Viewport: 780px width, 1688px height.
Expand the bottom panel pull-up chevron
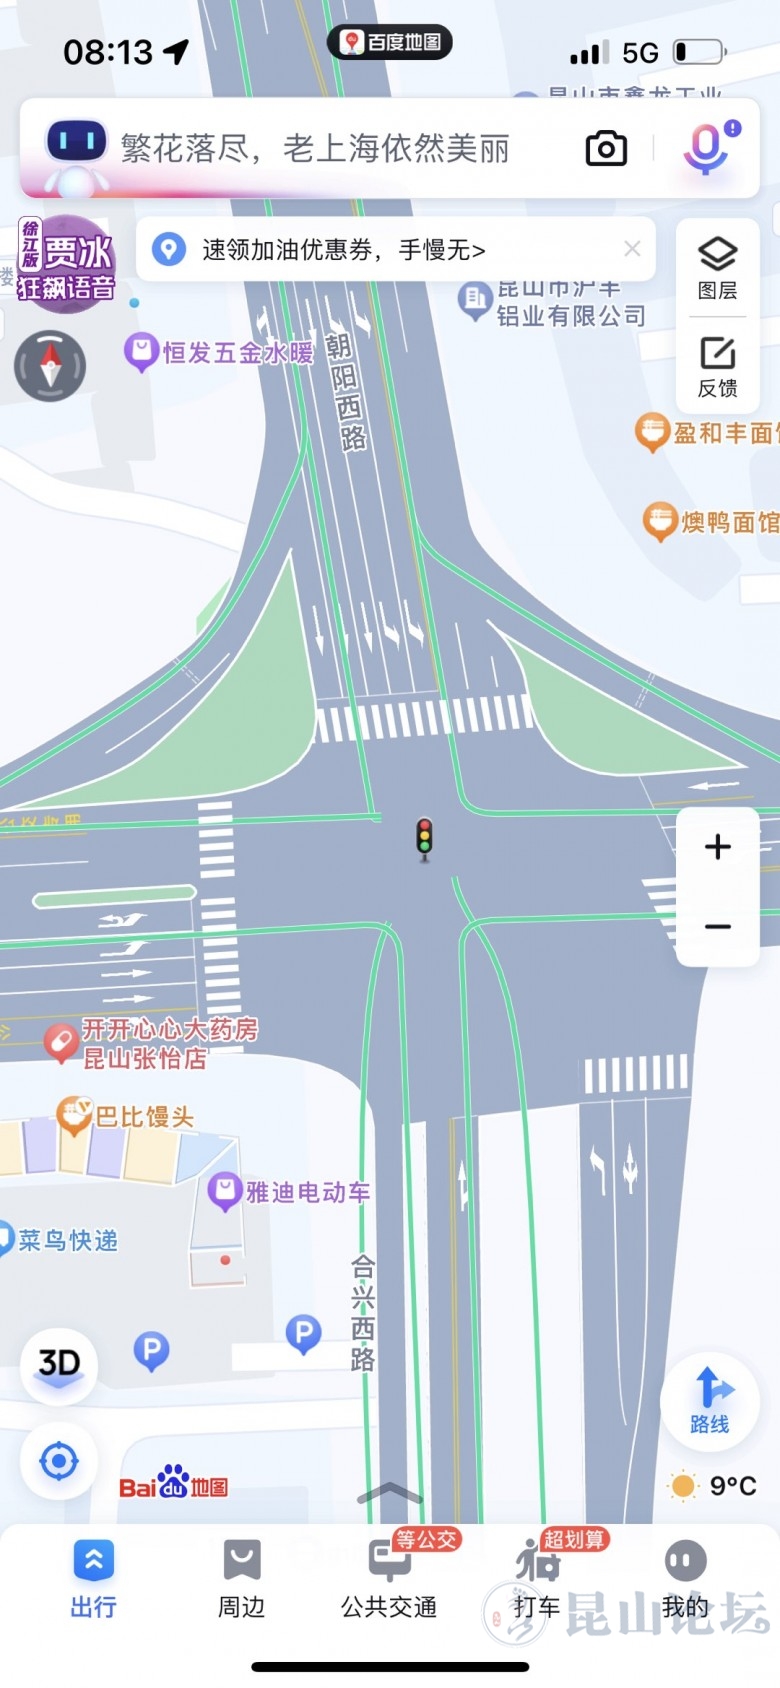coord(390,1494)
